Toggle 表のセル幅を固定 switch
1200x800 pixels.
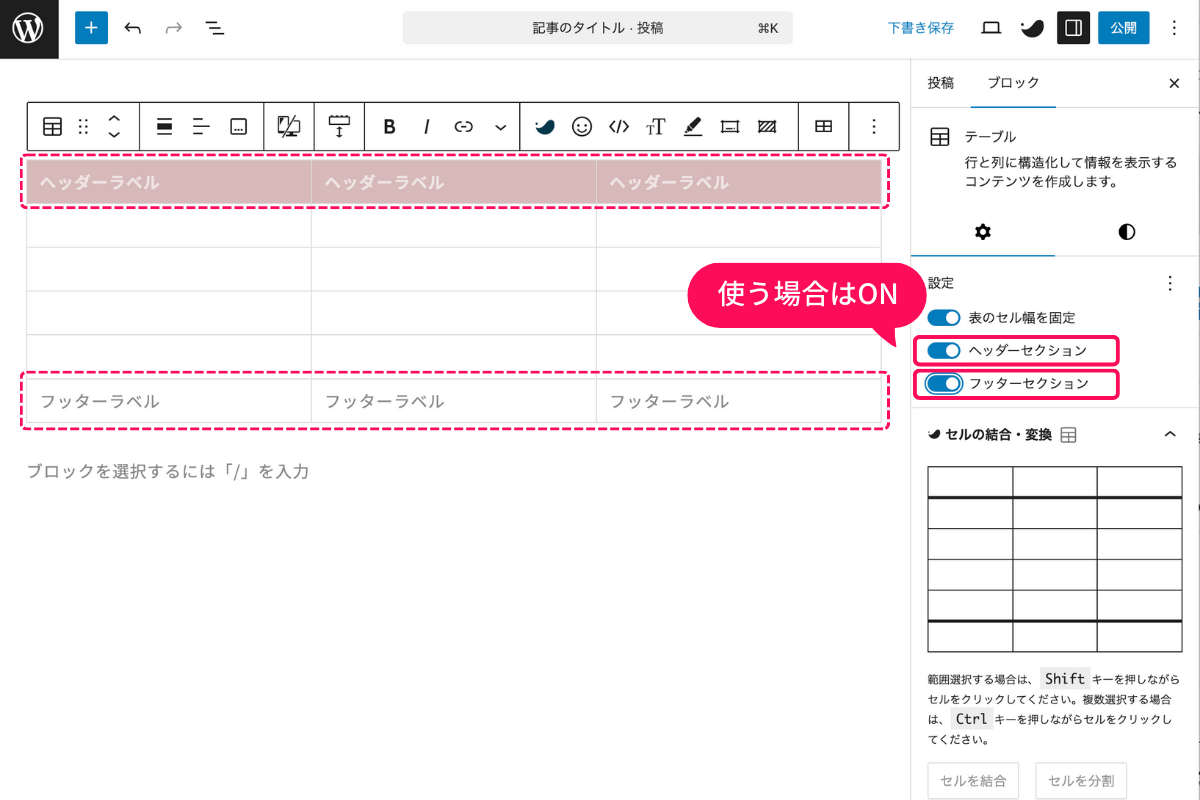[944, 318]
